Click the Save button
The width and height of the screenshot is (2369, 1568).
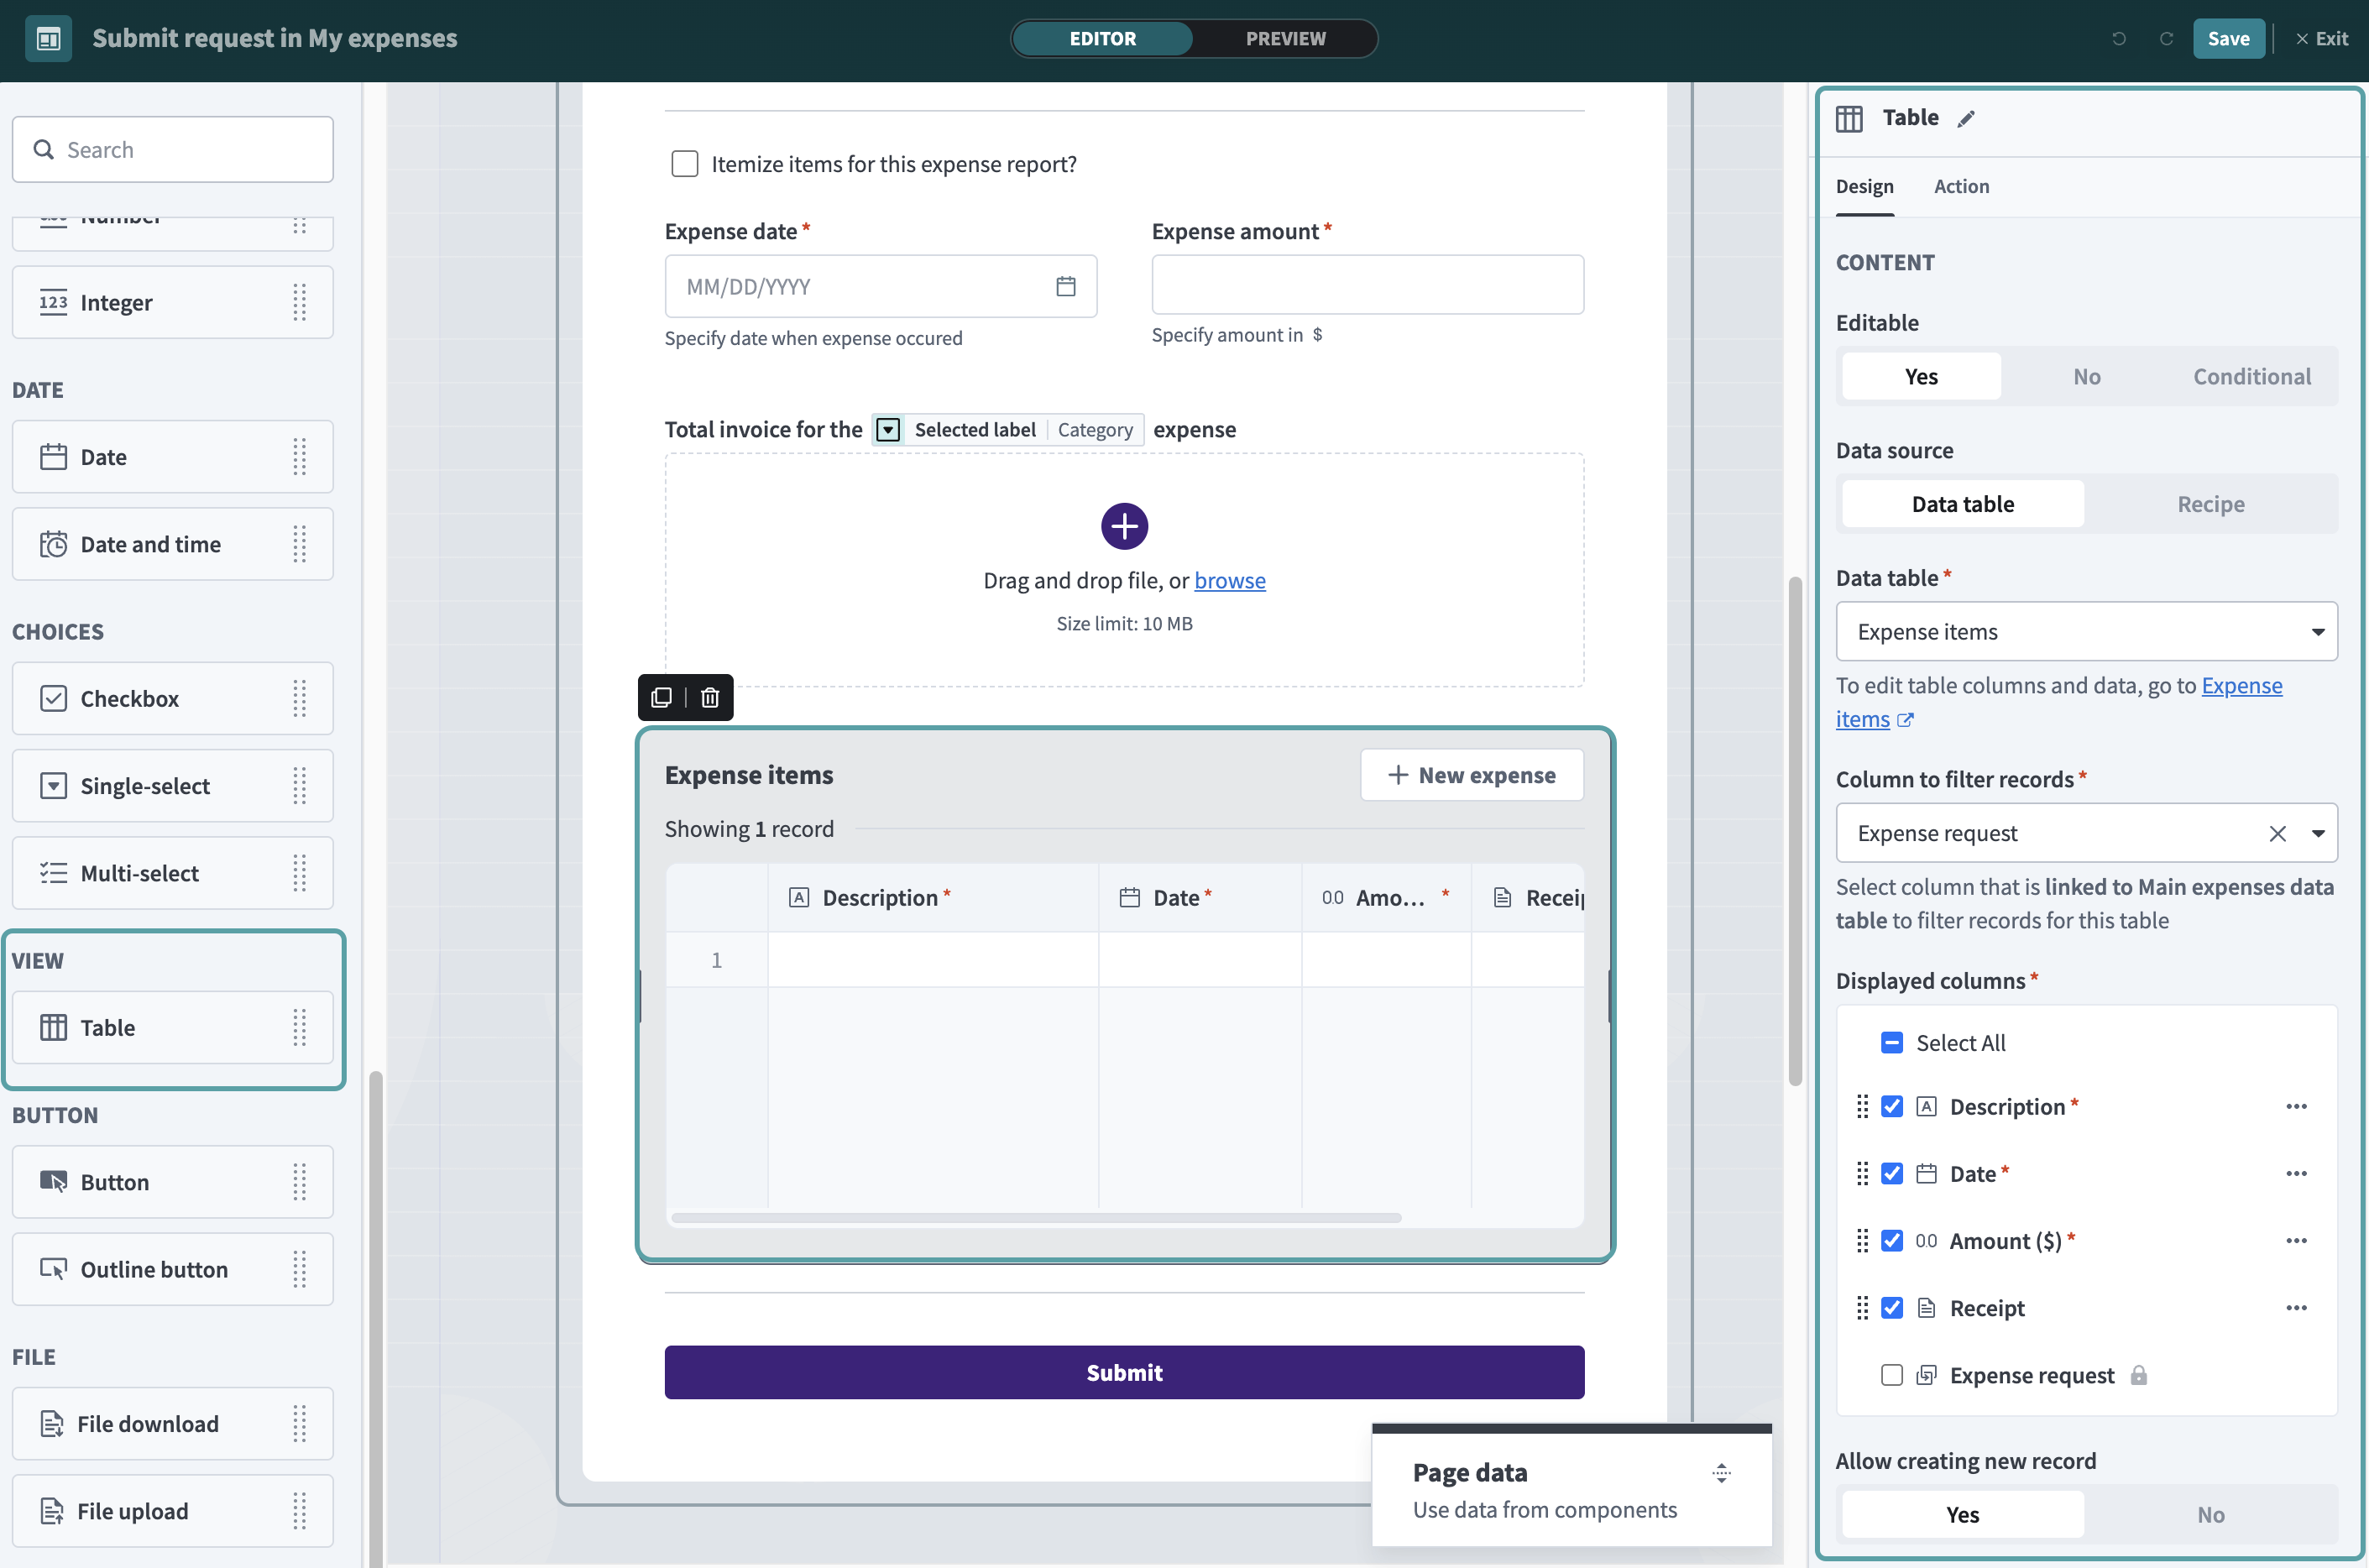coord(2228,38)
